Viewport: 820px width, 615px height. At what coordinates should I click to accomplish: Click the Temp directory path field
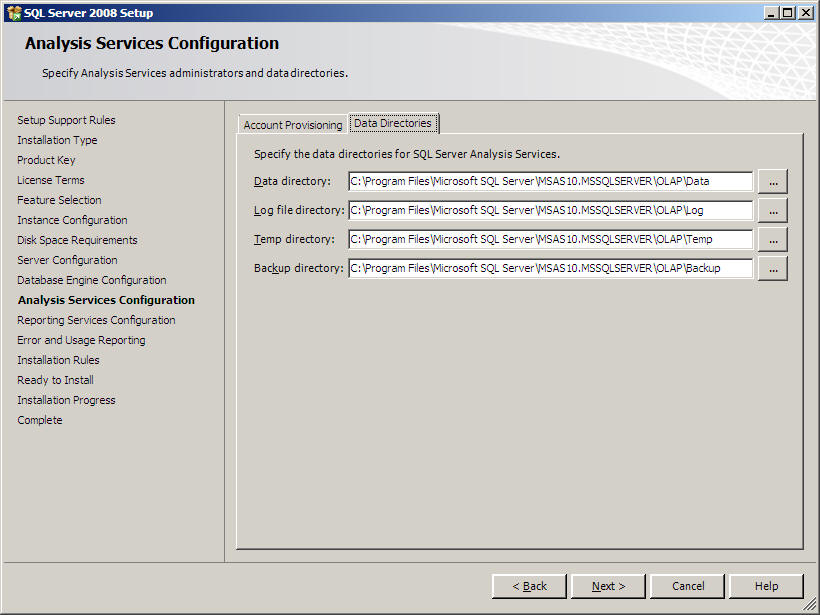pos(551,239)
